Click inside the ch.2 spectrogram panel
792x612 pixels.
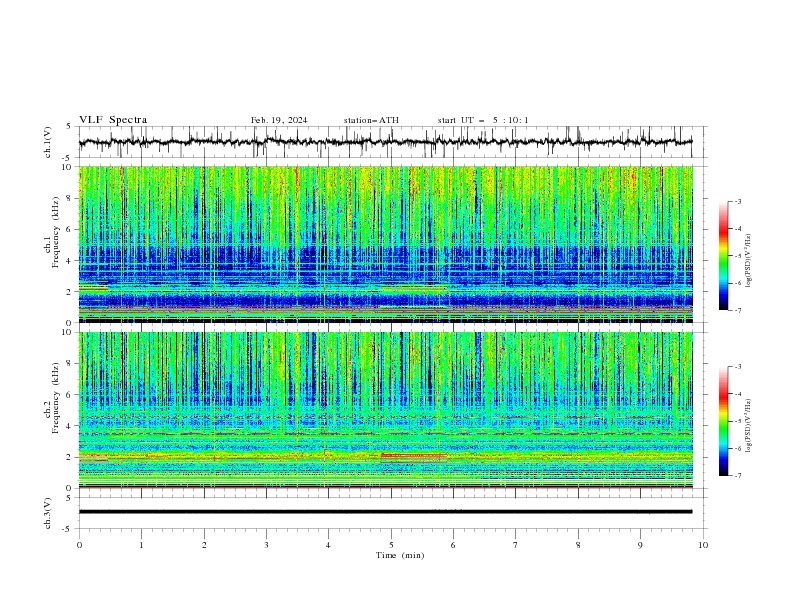(385, 410)
